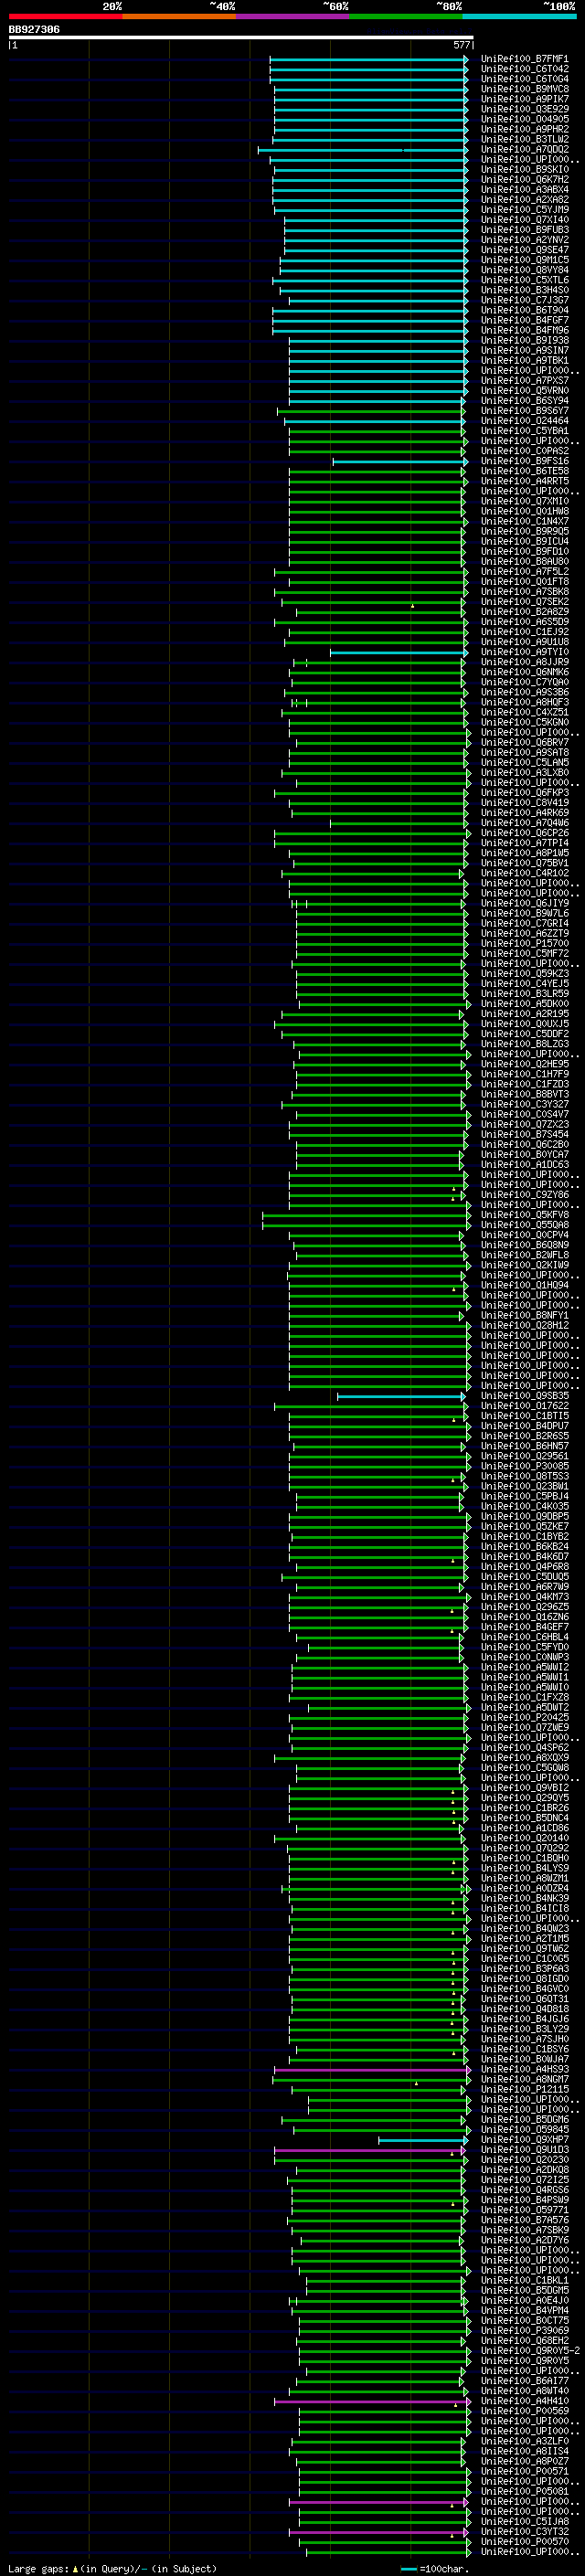Click the UniRef100_O59845 label
This screenshot has height=2576, width=585.
pos(524,2130)
